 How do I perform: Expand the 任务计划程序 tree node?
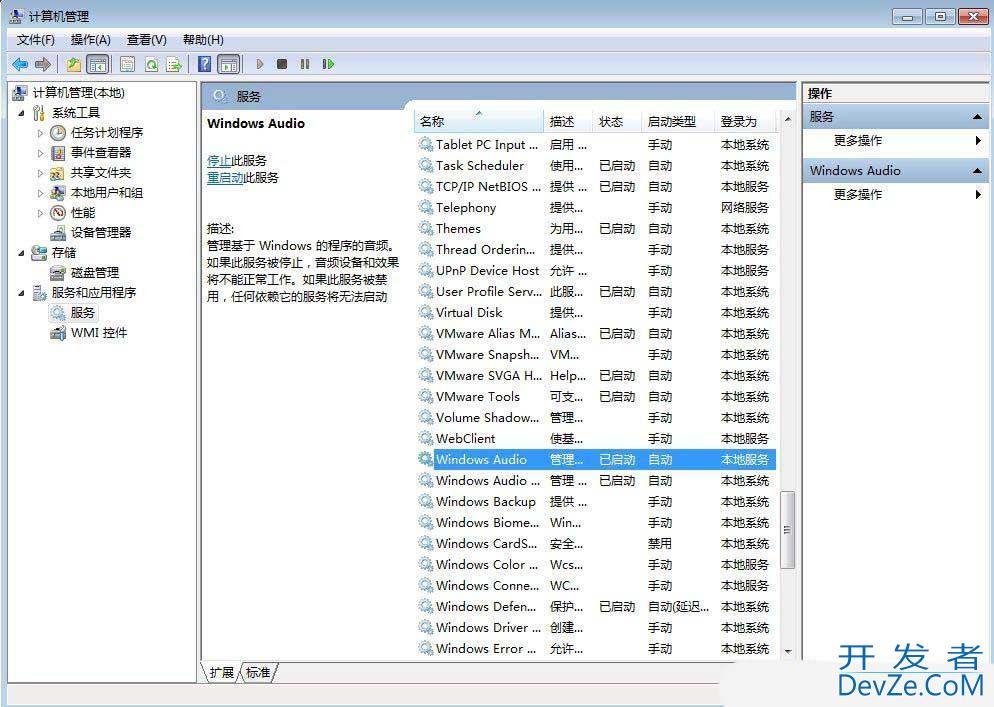coord(41,133)
